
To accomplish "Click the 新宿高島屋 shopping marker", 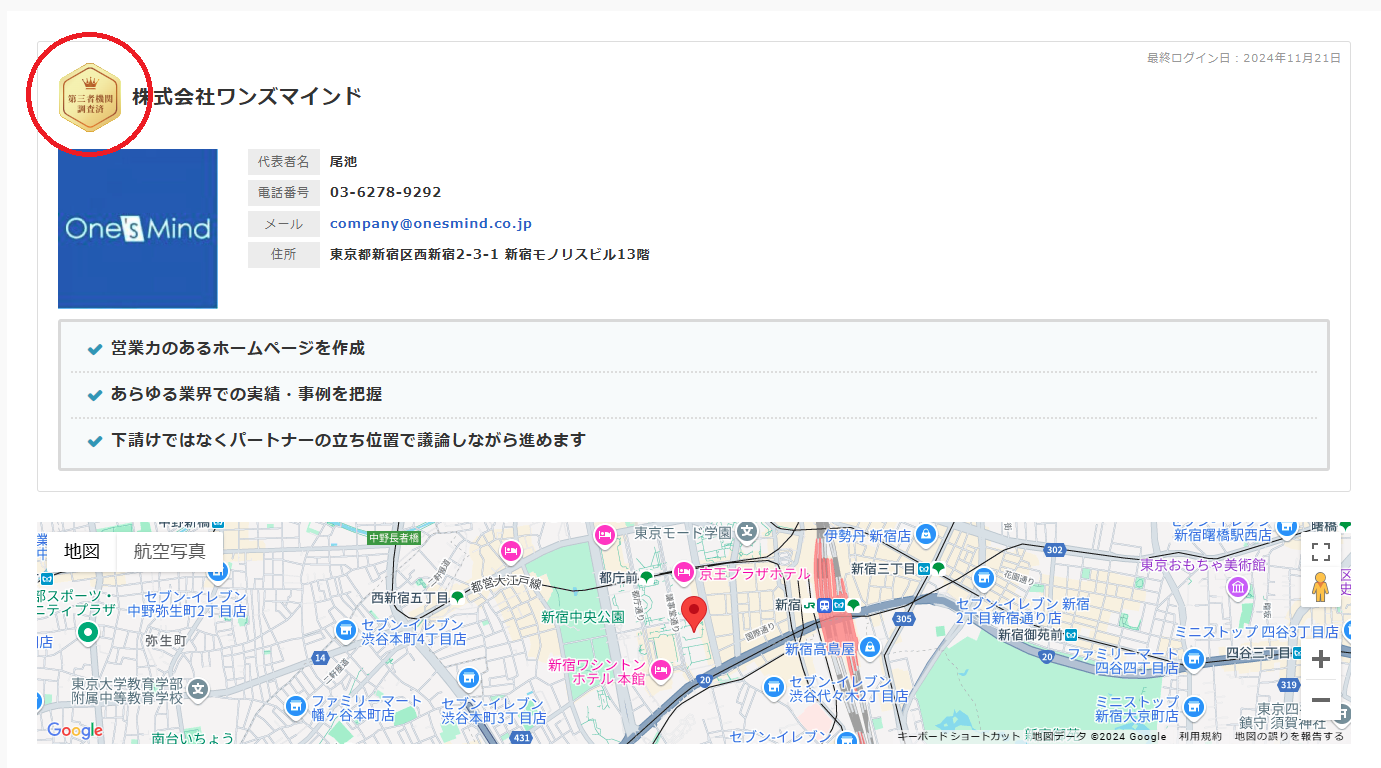I will [x=869, y=649].
